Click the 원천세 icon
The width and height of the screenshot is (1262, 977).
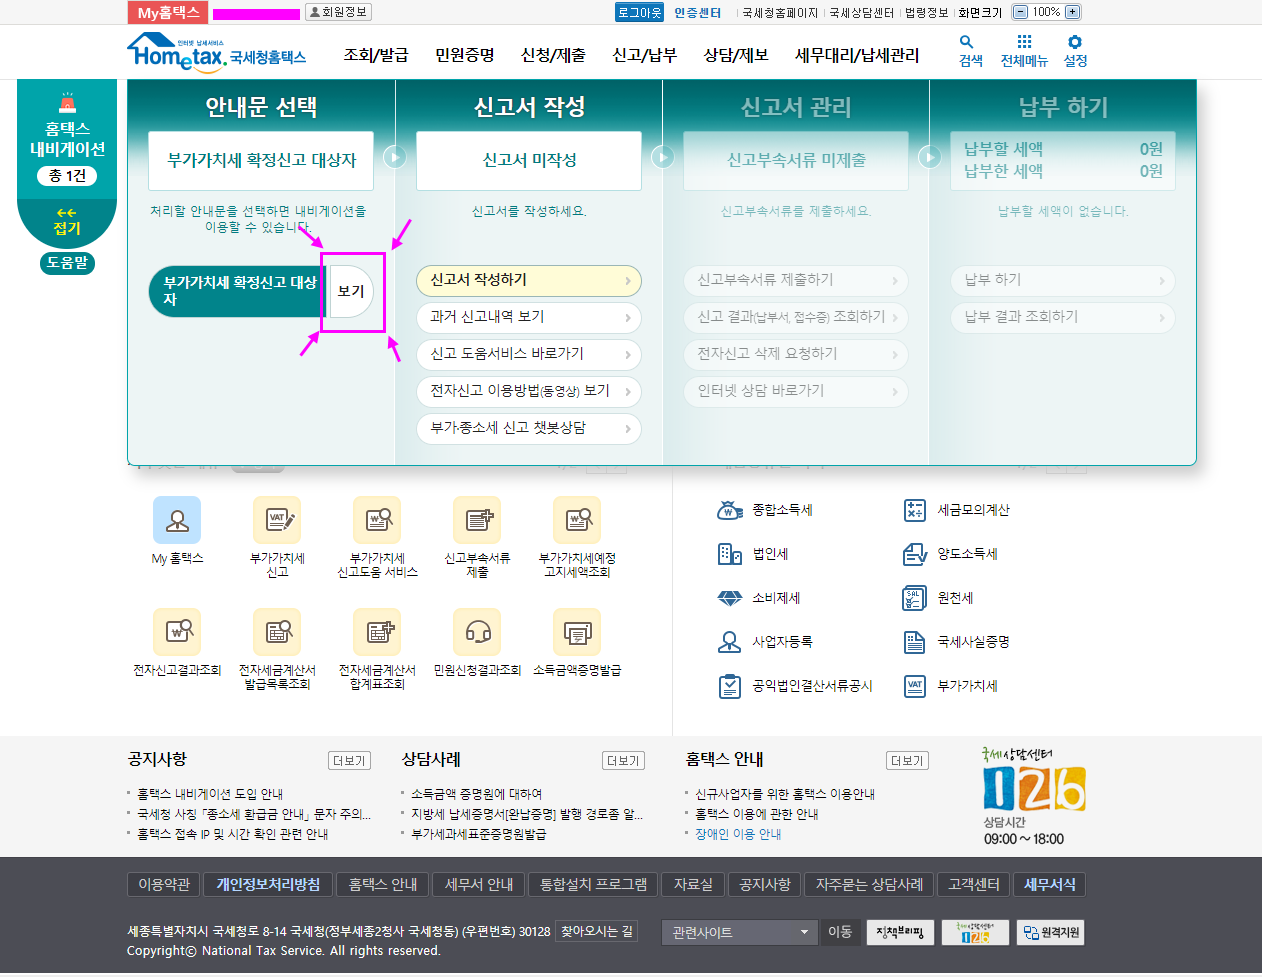click(x=915, y=598)
